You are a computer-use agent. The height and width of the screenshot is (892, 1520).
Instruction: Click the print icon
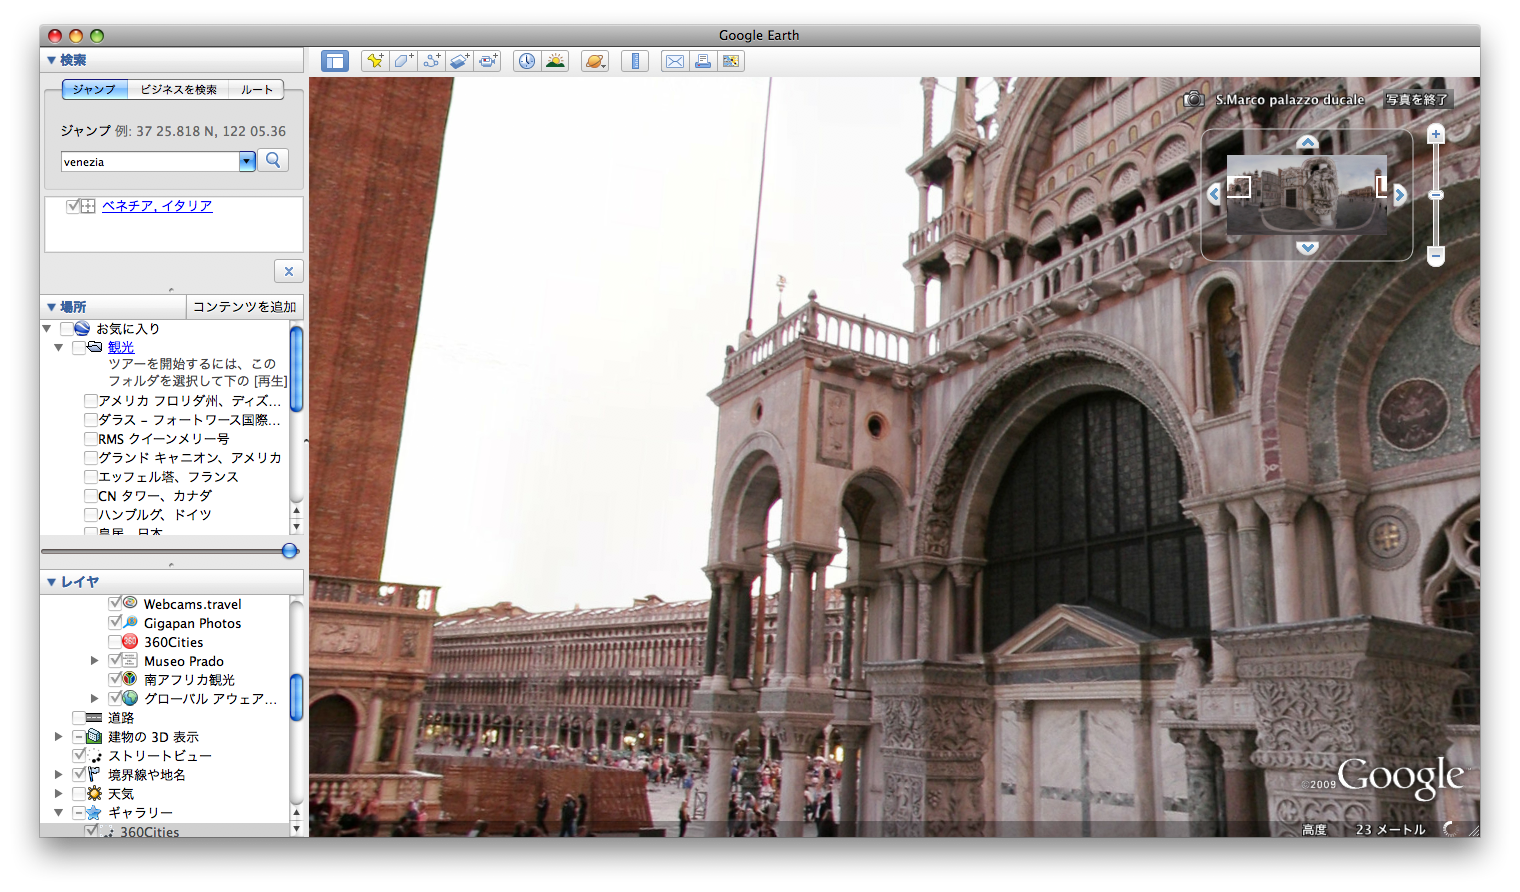tap(703, 61)
